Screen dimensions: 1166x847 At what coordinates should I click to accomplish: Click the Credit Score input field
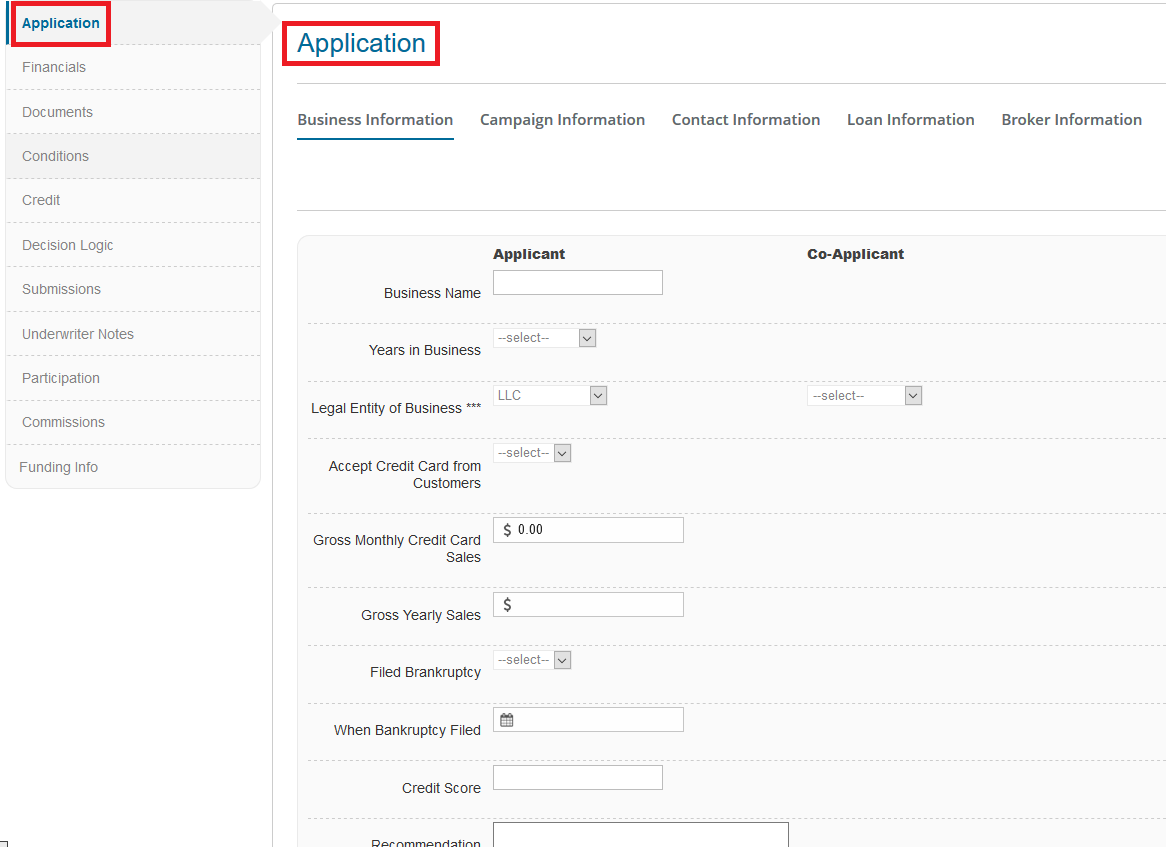click(578, 778)
